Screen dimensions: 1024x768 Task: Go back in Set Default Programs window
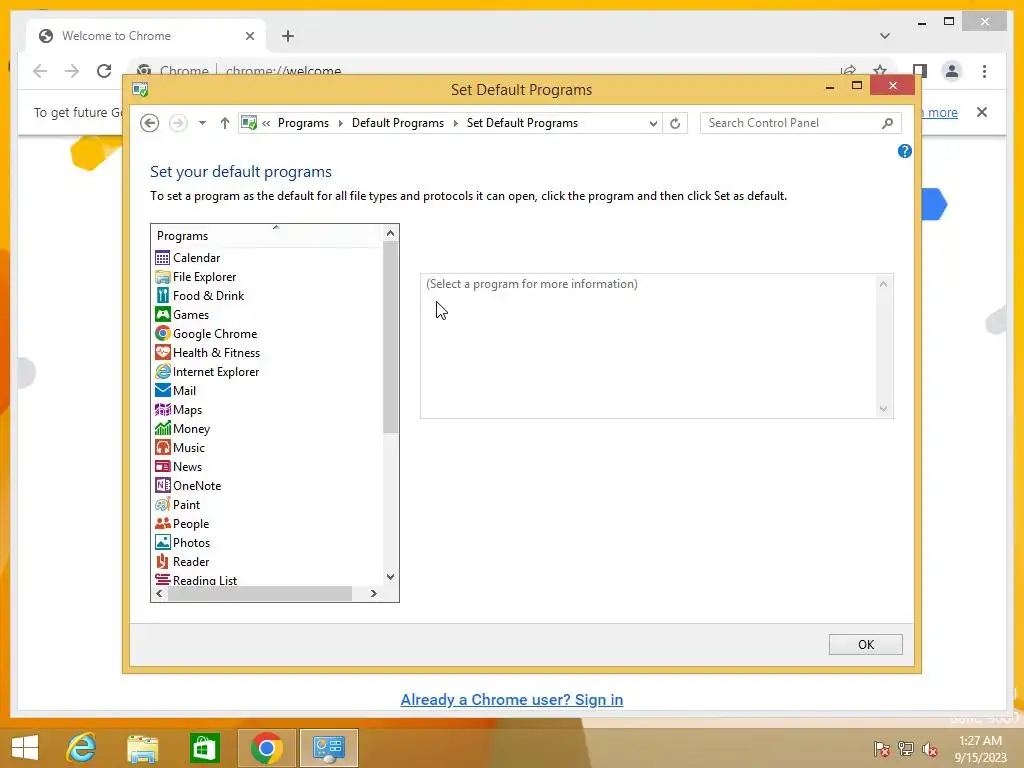pyautogui.click(x=150, y=123)
